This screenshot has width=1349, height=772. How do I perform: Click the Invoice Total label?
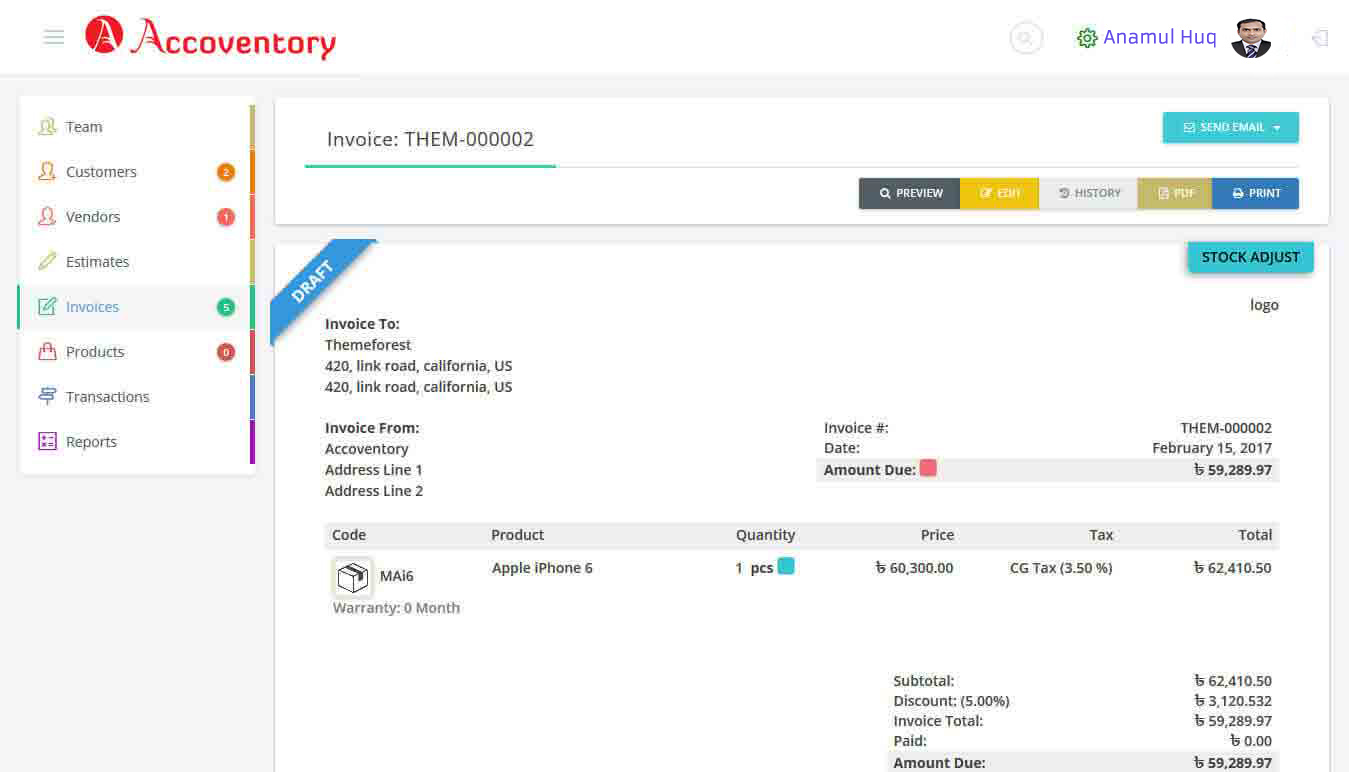(x=938, y=721)
